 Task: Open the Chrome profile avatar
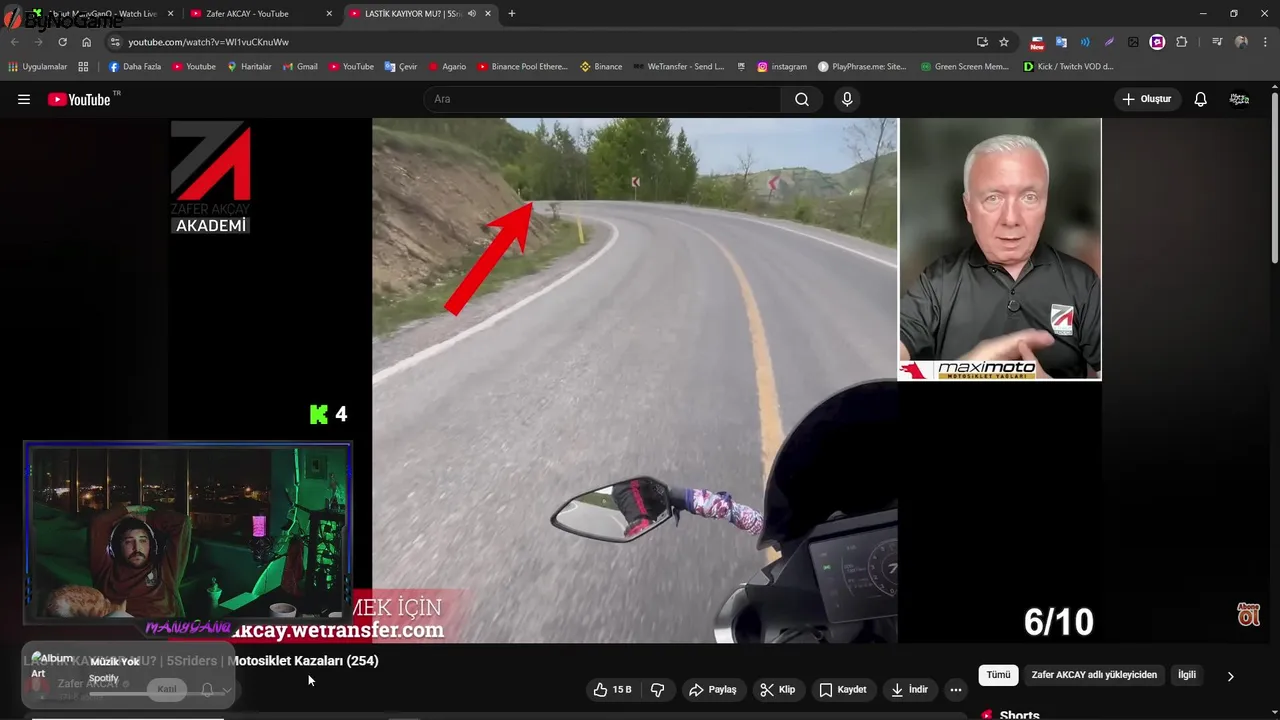(x=1241, y=42)
